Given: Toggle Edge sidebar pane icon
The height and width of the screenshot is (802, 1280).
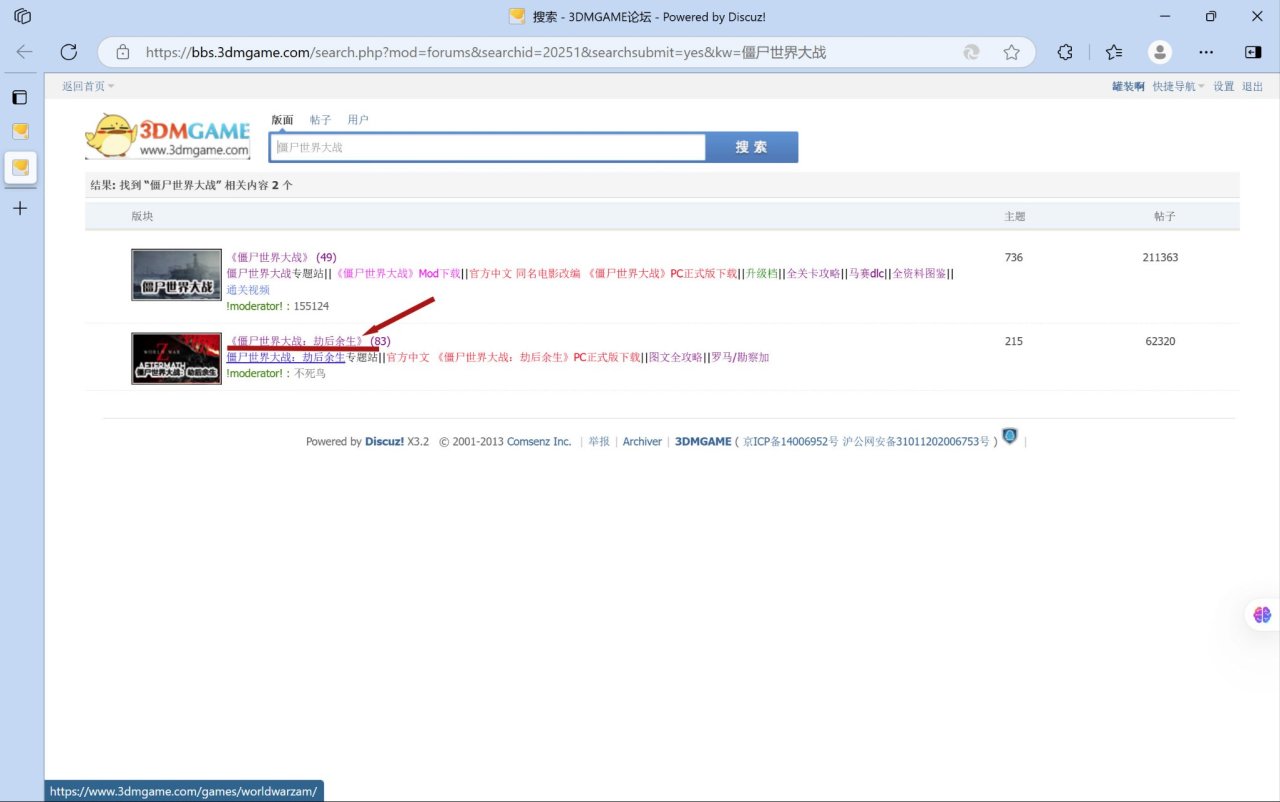Looking at the screenshot, I should coord(1253,52).
